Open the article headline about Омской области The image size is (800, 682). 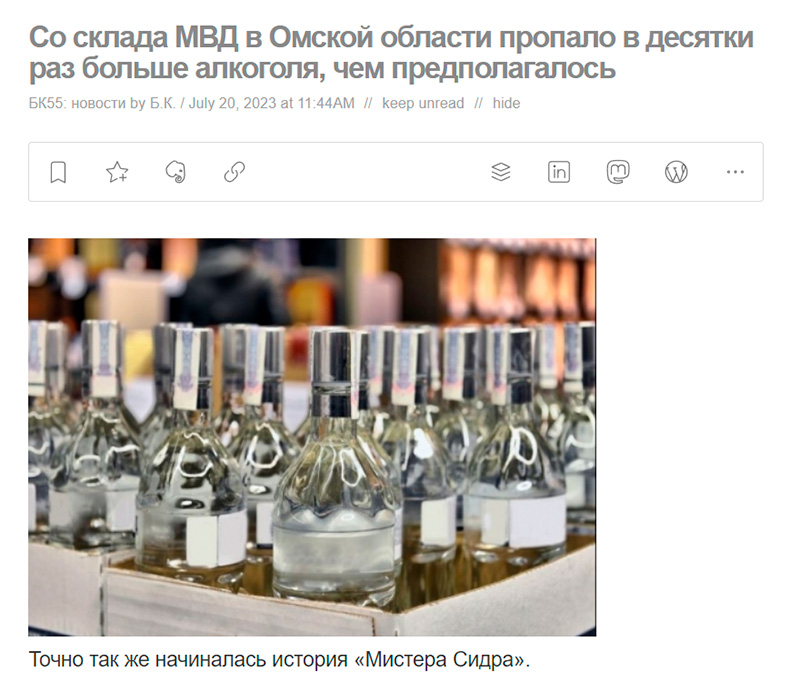[x=391, y=52]
